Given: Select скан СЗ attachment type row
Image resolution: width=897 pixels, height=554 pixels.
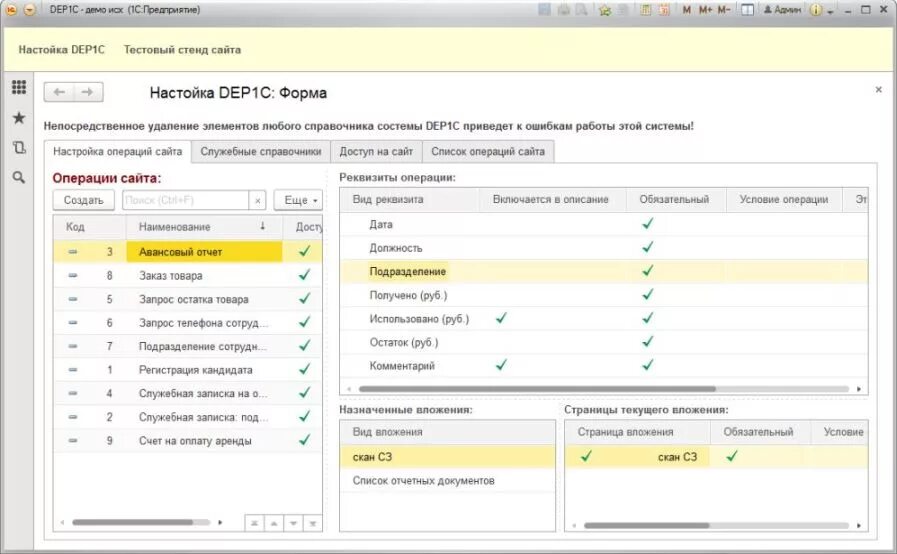Looking at the screenshot, I should [447, 457].
